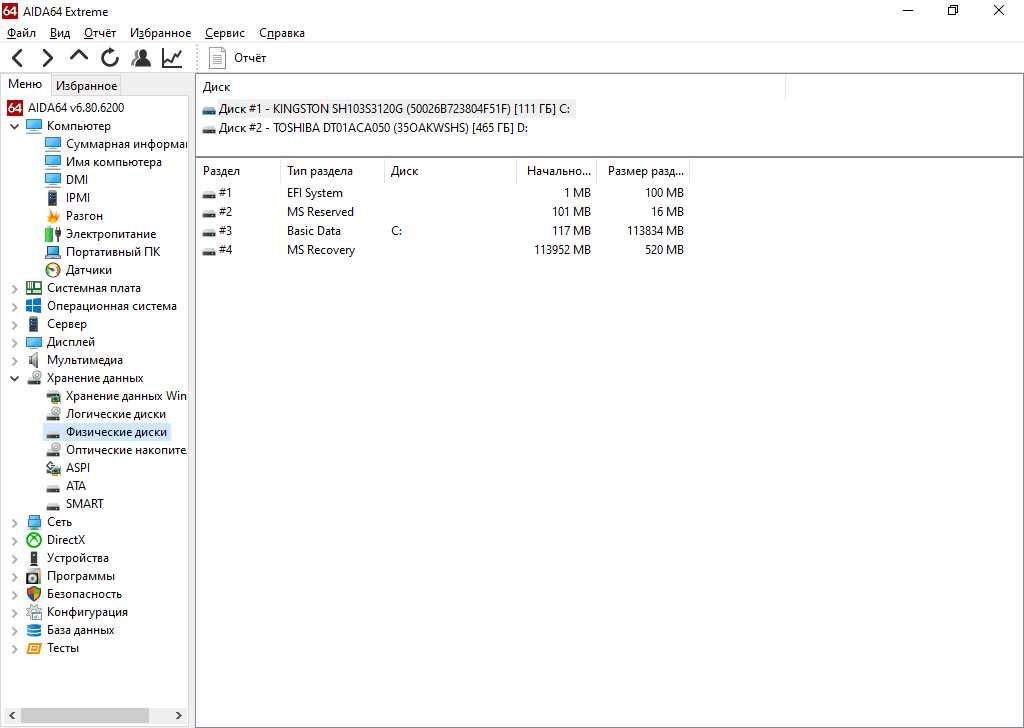Click the Датчики gauge icon
This screenshot has width=1024, height=728.
[x=53, y=270]
